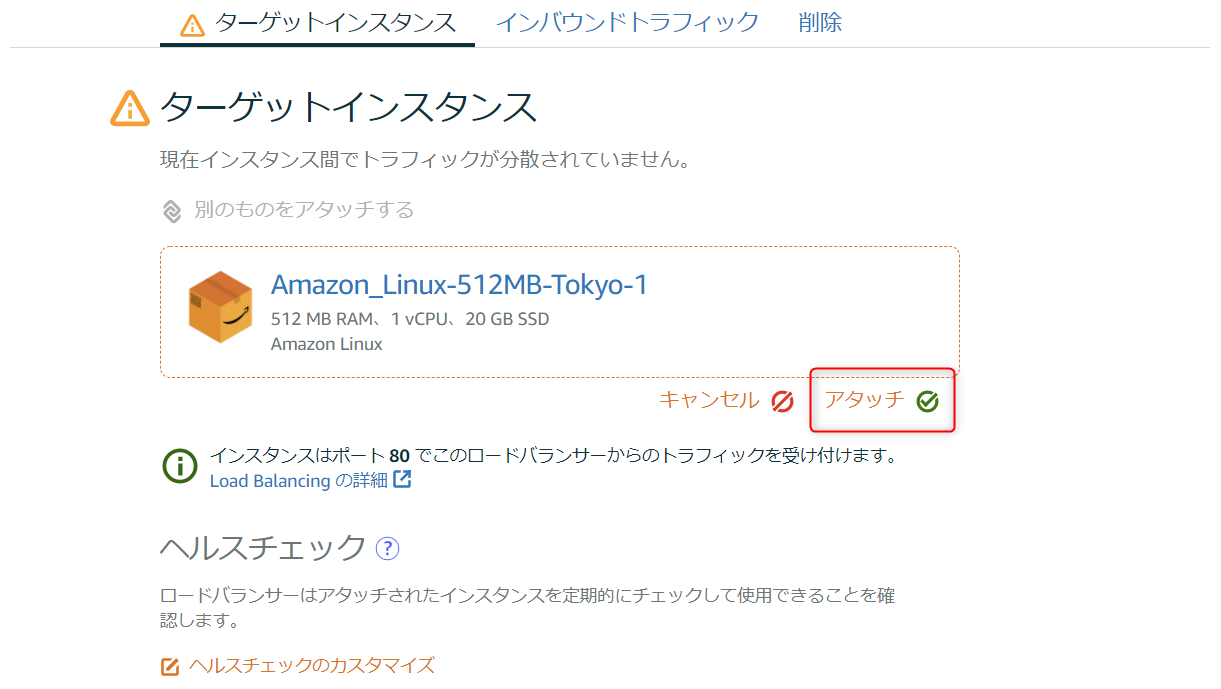Open the Amazon_Linux-512MB-Tokyo-1 instance link
Screen dimensions: 1221x689
pos(459,285)
